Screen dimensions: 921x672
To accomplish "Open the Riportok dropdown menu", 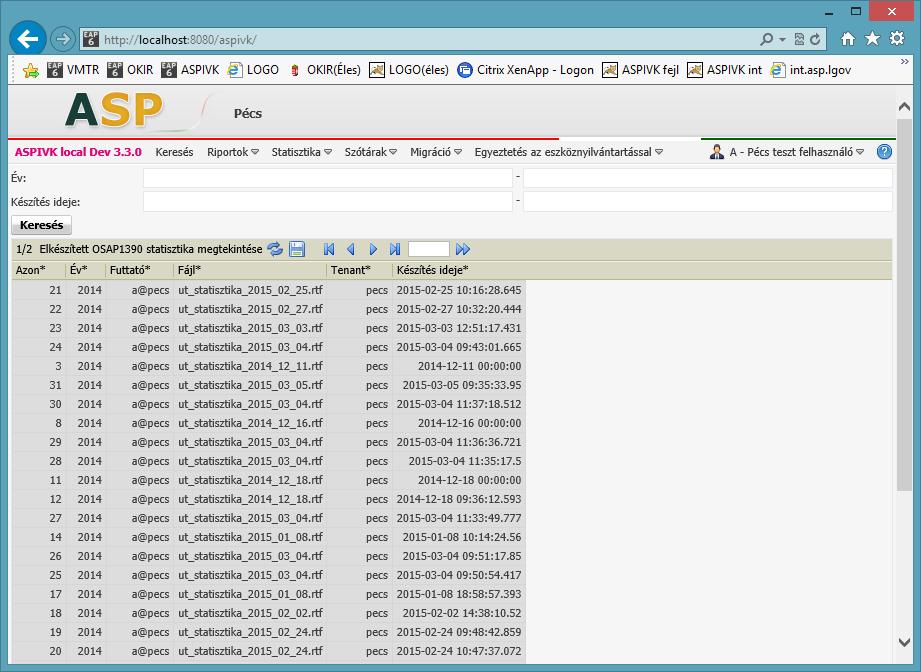I will [x=233, y=152].
